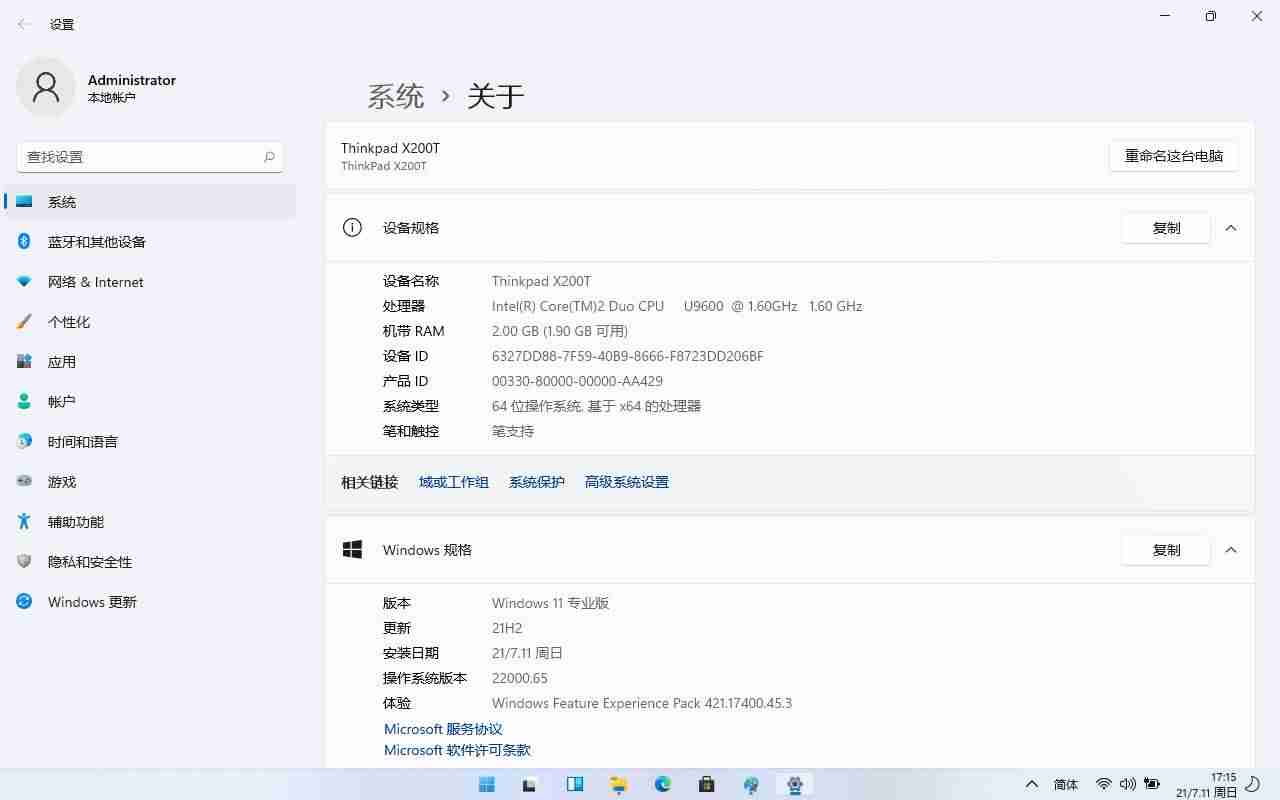Collapse the 设备规格 section chevron
This screenshot has height=800, width=1280.
coord(1231,228)
